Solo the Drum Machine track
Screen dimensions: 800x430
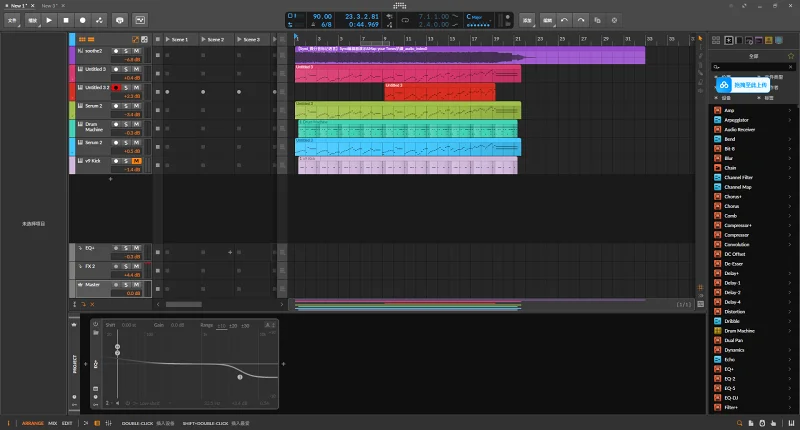click(126, 124)
